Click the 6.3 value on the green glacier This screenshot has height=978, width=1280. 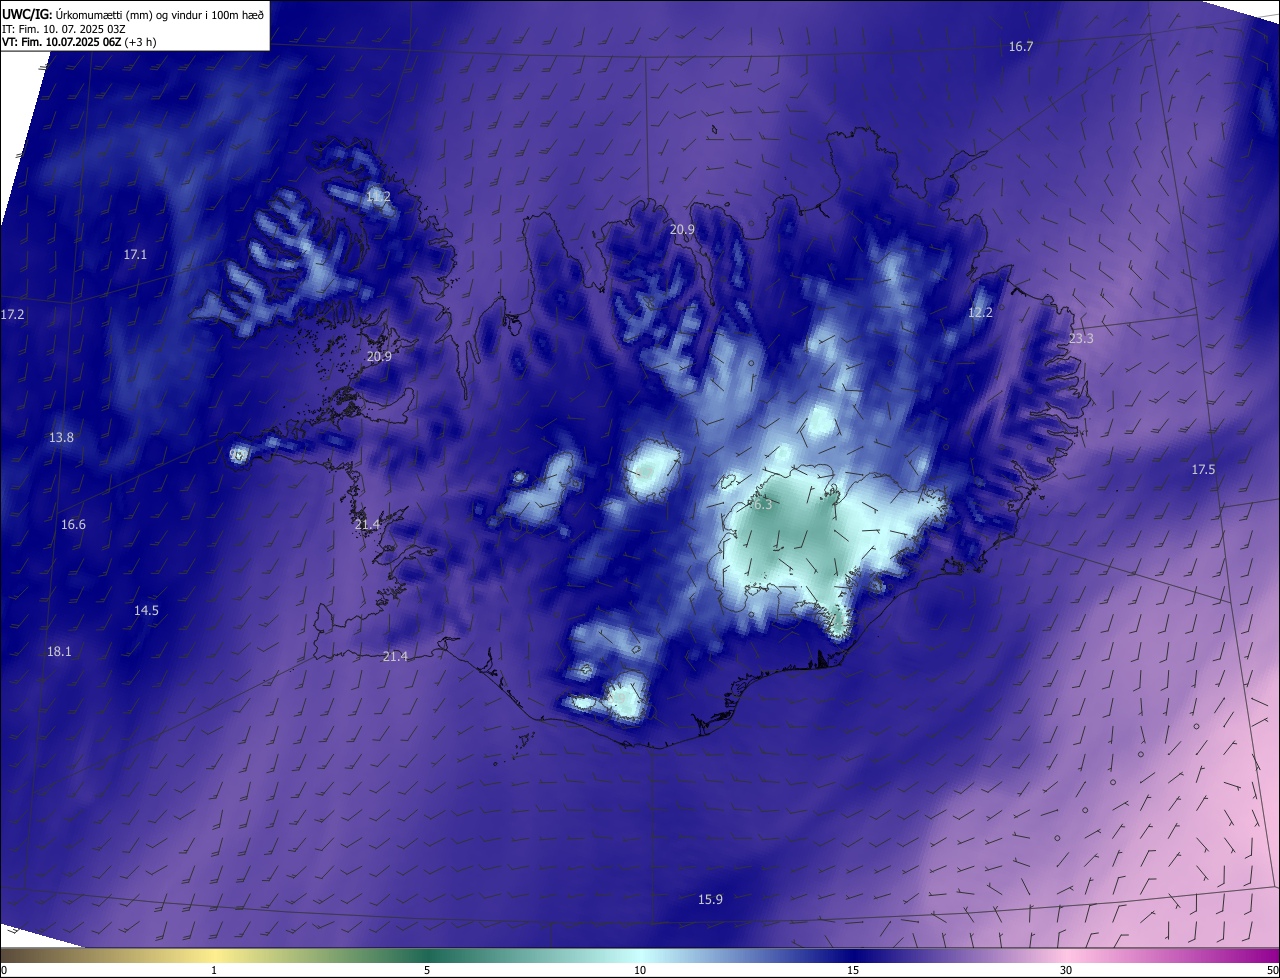(761, 504)
